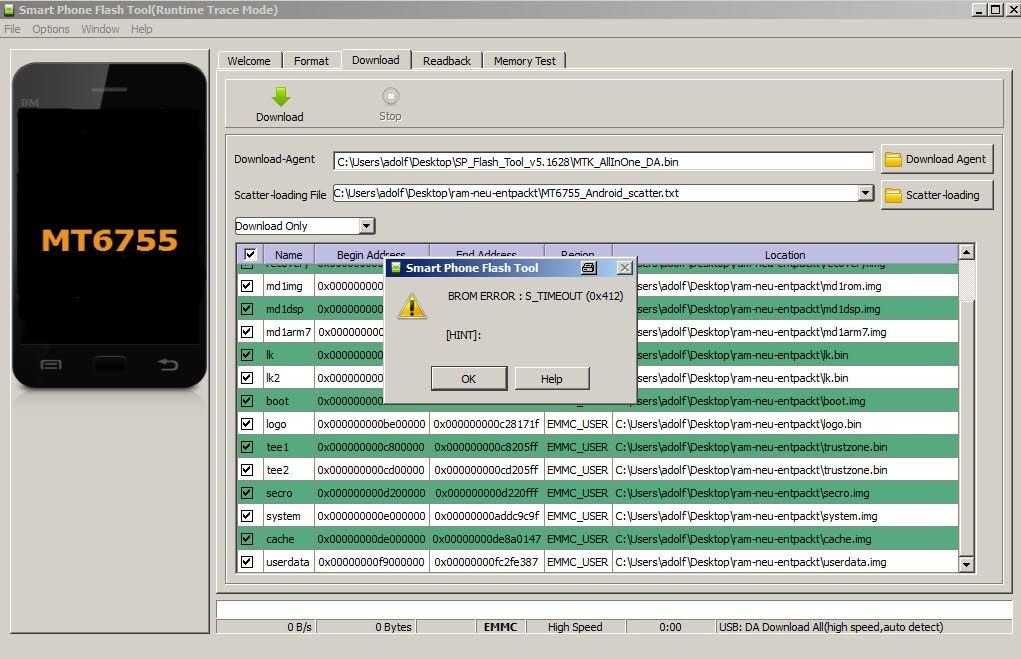Click the Name column header
Screen dimensions: 1021x659
[x=288, y=255]
